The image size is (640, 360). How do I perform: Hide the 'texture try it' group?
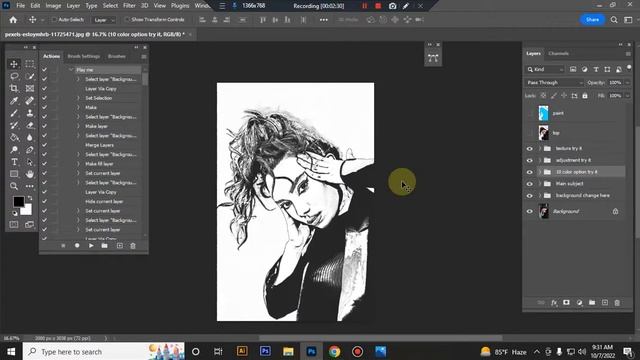click(529, 149)
